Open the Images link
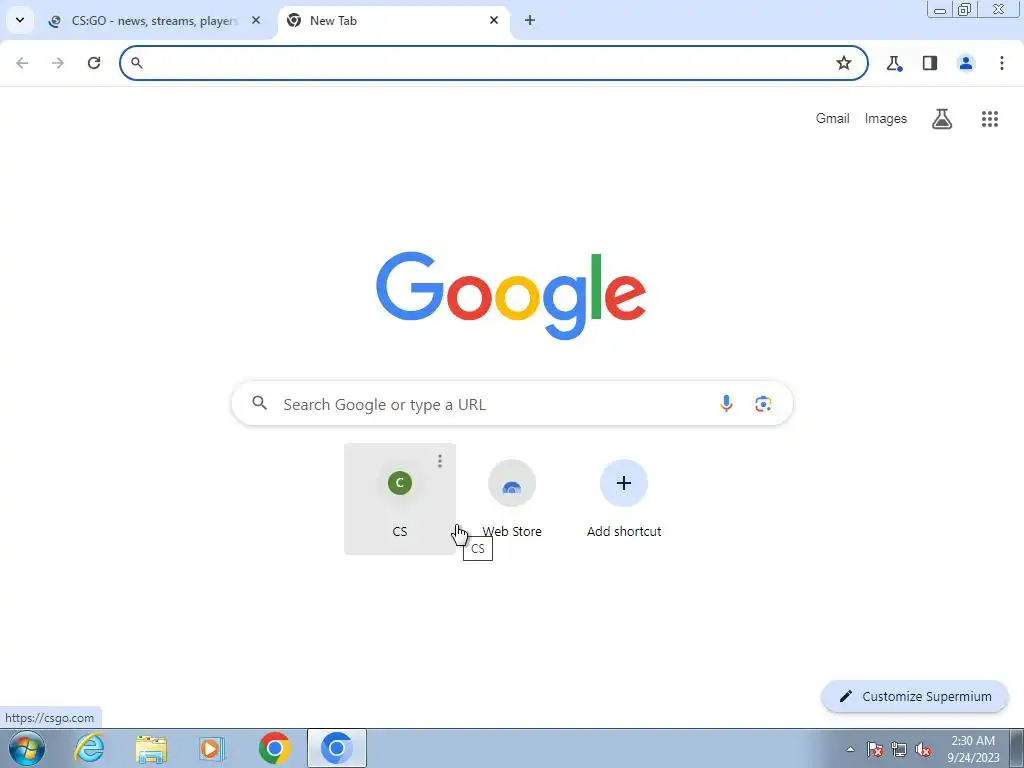The height and width of the screenshot is (768, 1024). click(x=886, y=118)
